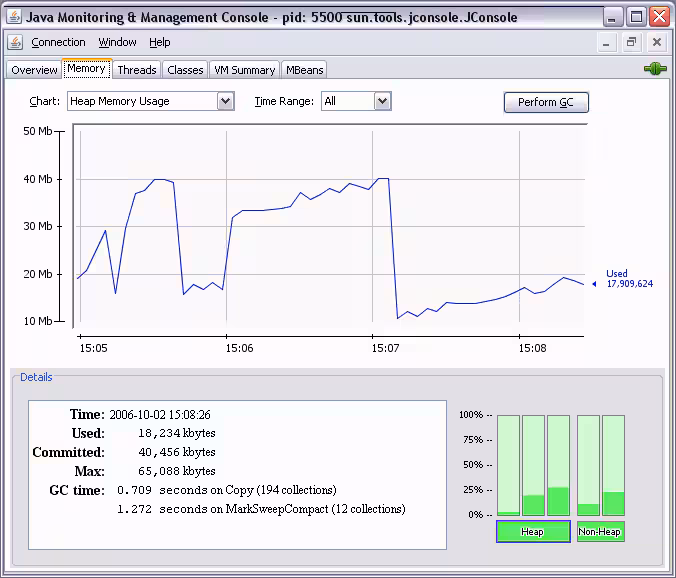Click the Max value 65,088 kbytes
676x578 pixels.
pos(177,471)
